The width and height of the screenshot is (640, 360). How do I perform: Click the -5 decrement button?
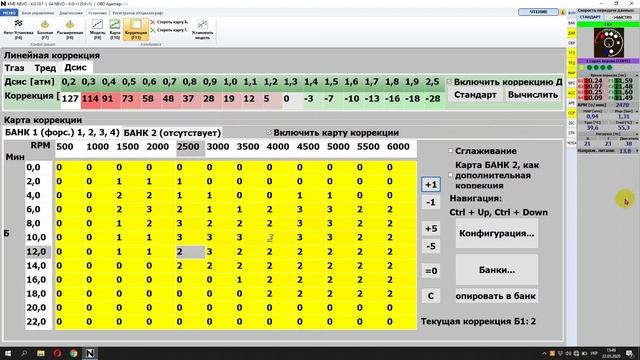coord(431,247)
